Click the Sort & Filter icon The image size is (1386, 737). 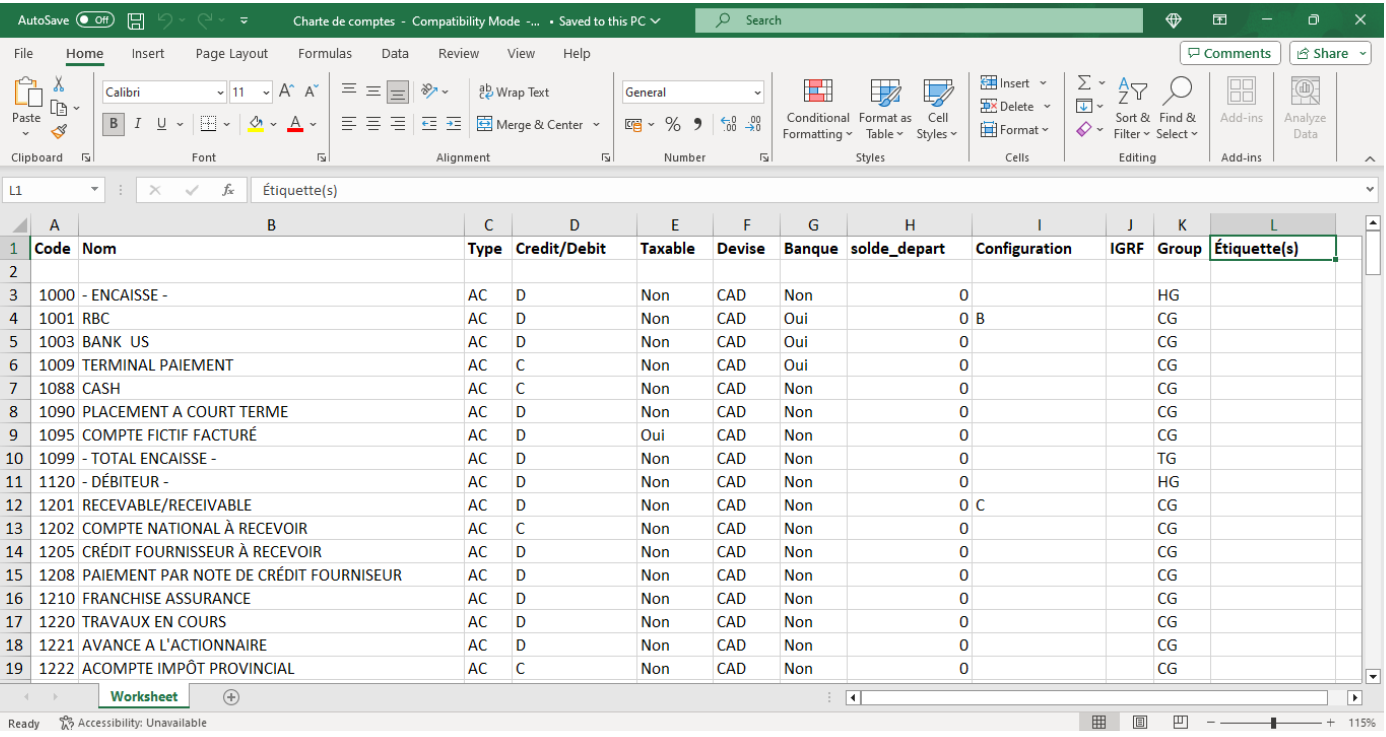click(x=1132, y=93)
